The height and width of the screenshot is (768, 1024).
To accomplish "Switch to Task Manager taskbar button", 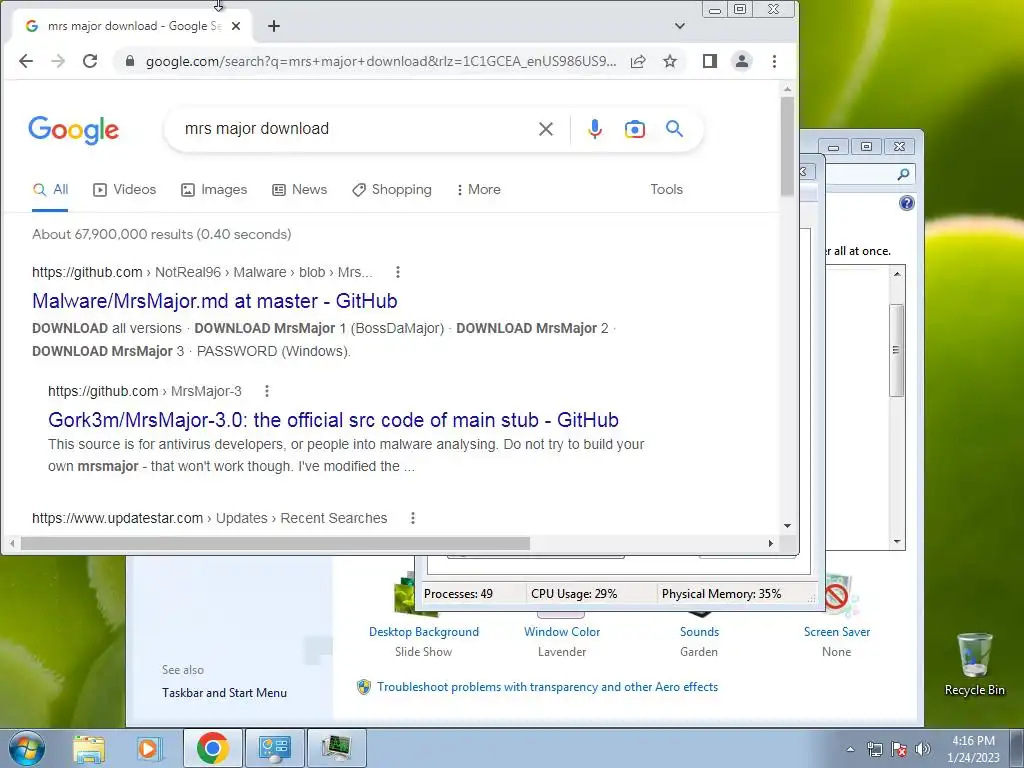I will (x=336, y=748).
